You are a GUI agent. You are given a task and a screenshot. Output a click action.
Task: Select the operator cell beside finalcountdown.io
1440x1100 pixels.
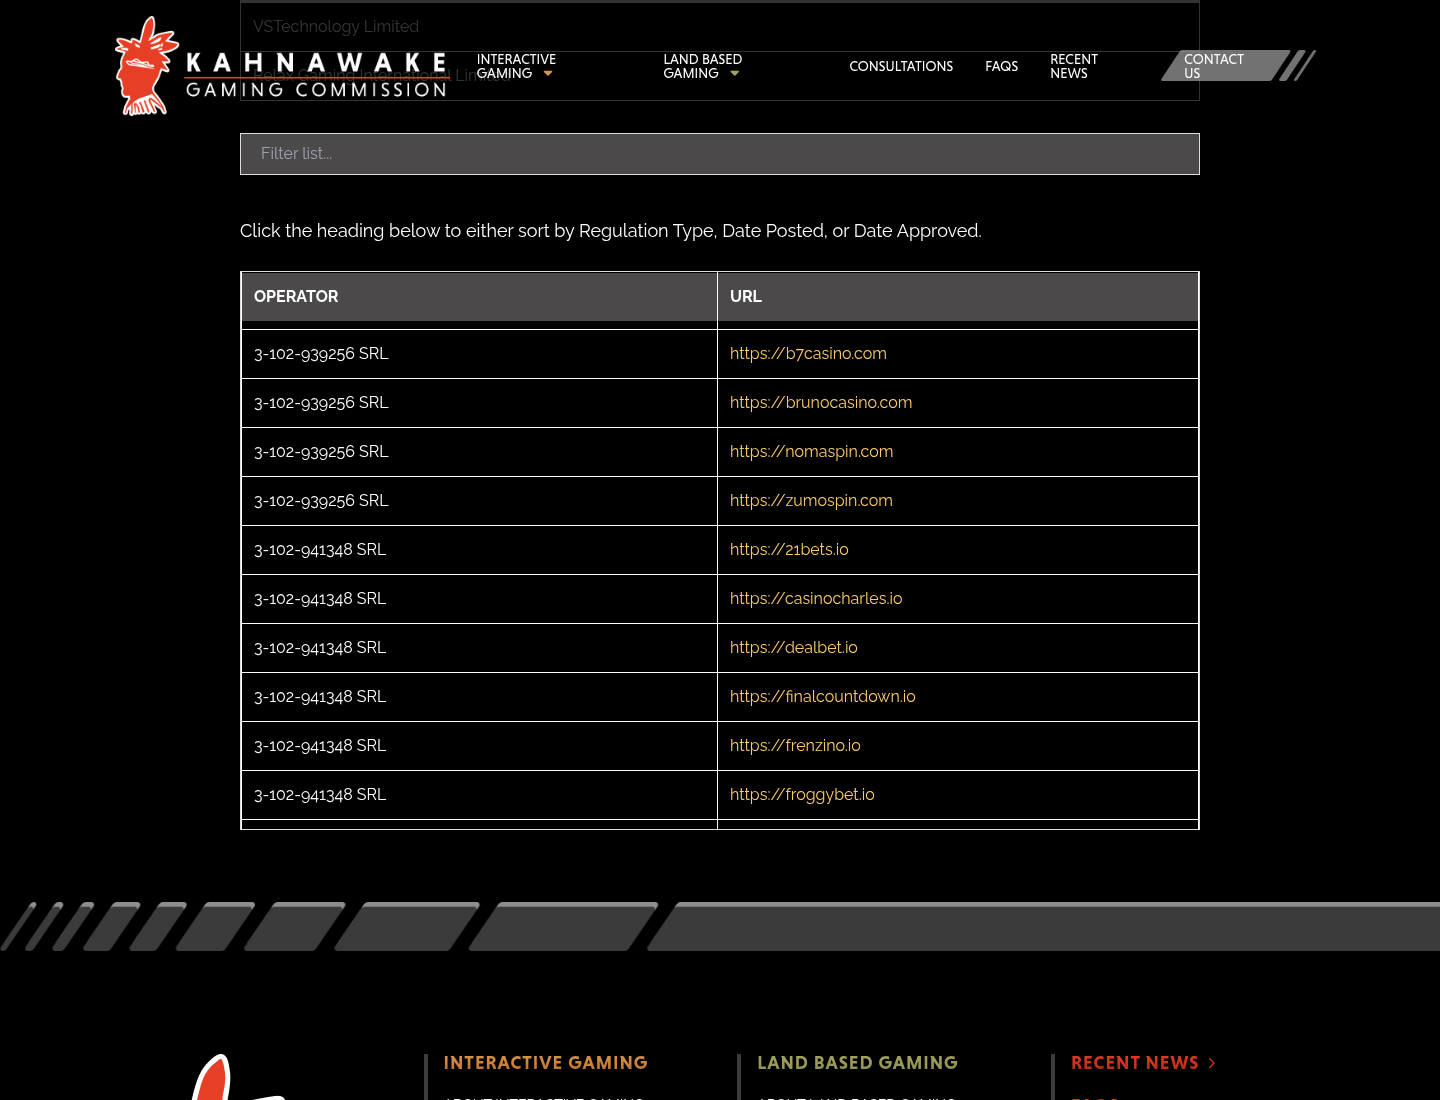[x=479, y=697]
